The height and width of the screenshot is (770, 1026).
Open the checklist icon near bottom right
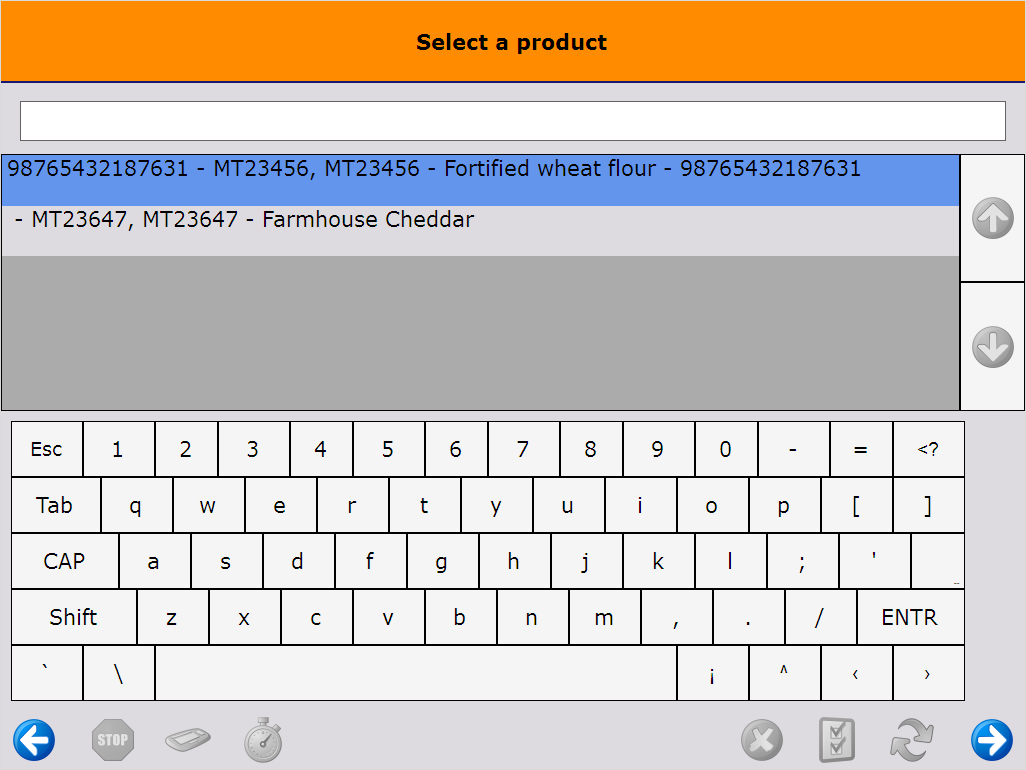837,739
